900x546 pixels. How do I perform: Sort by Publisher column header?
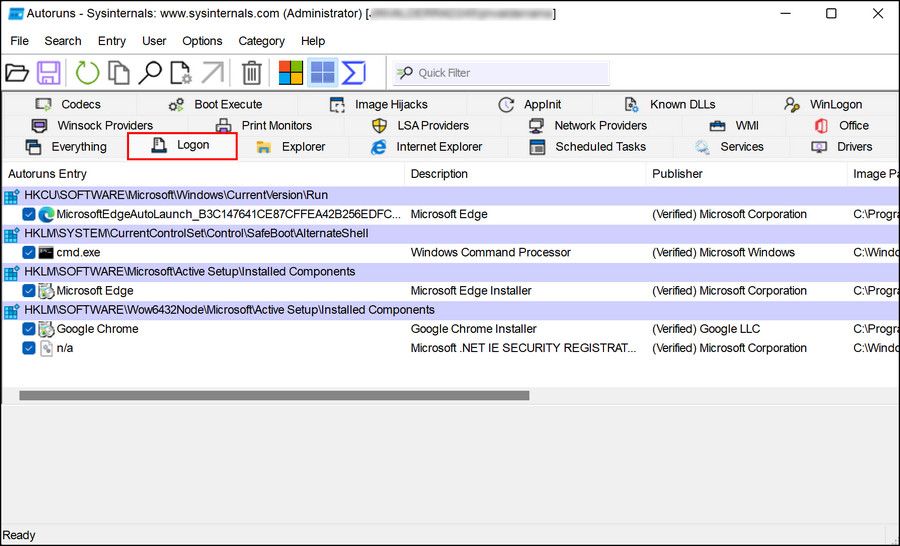click(747, 174)
